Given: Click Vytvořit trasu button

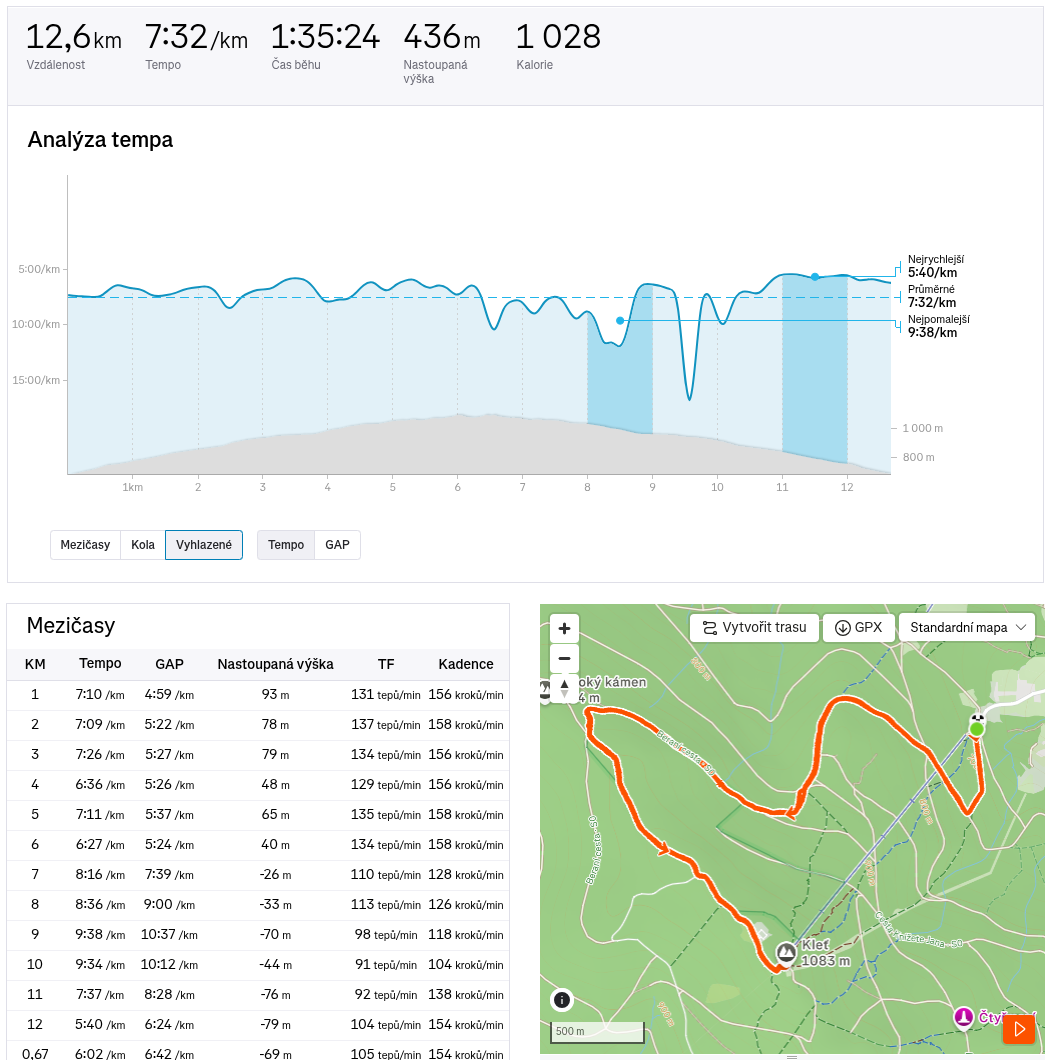Looking at the screenshot, I should pos(754,627).
